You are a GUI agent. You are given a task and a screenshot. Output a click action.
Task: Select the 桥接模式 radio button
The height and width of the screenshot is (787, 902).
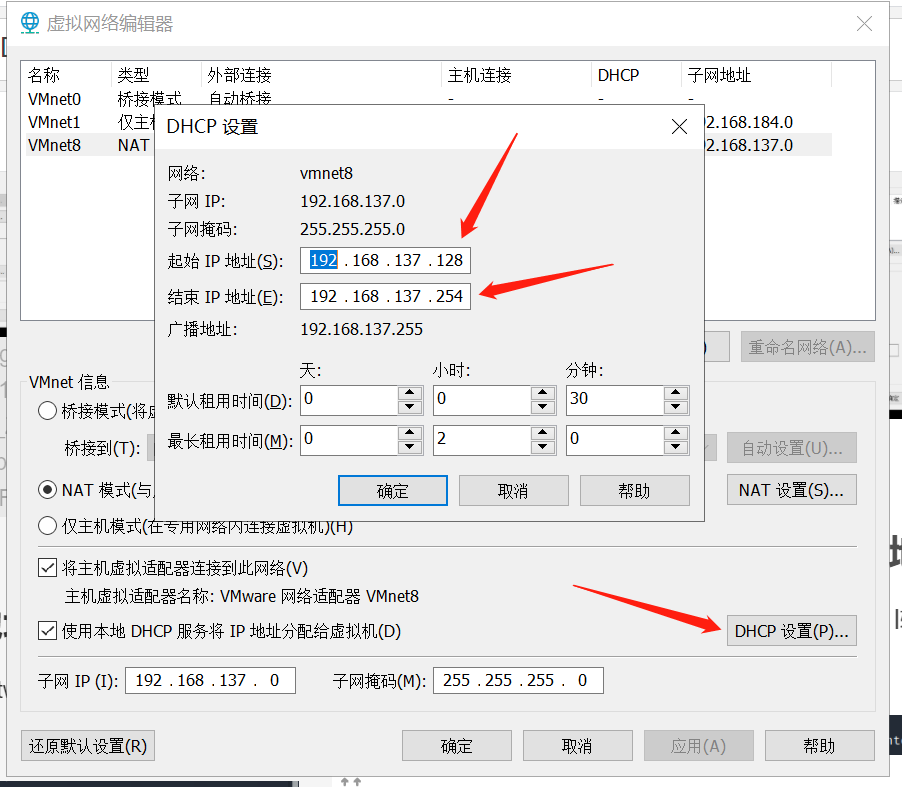coord(46,411)
